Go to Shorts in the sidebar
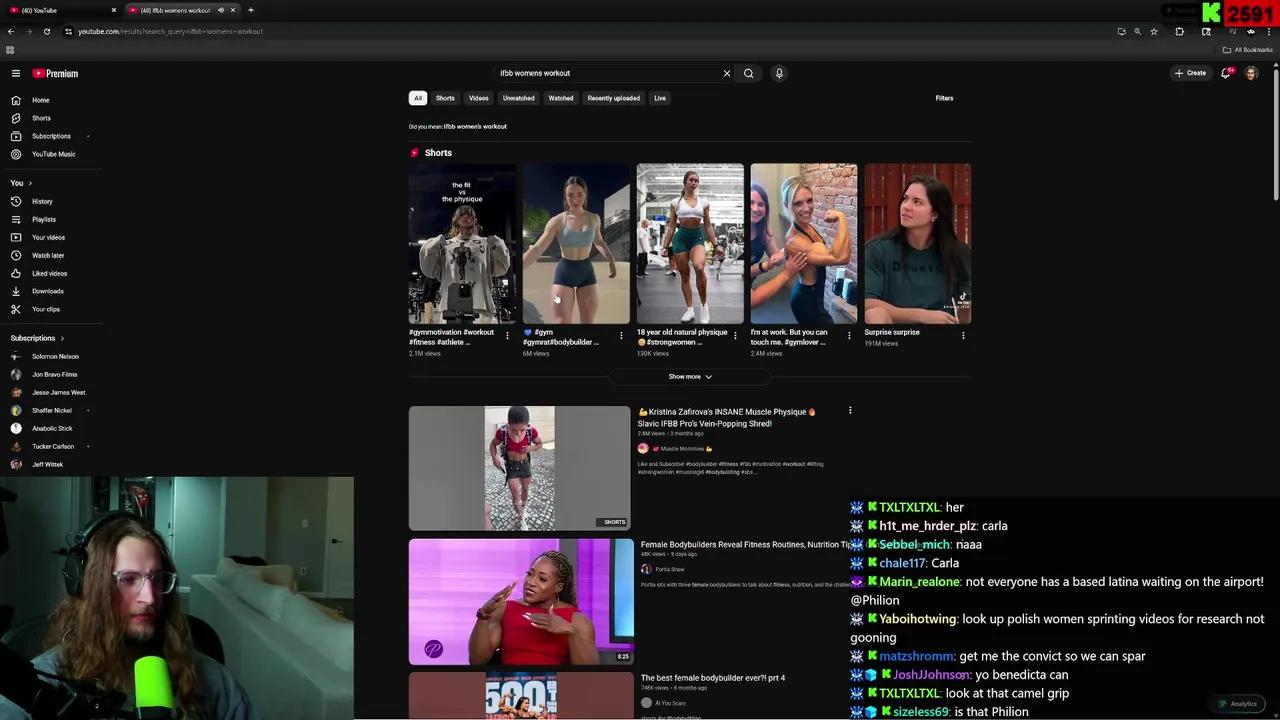 click(41, 118)
